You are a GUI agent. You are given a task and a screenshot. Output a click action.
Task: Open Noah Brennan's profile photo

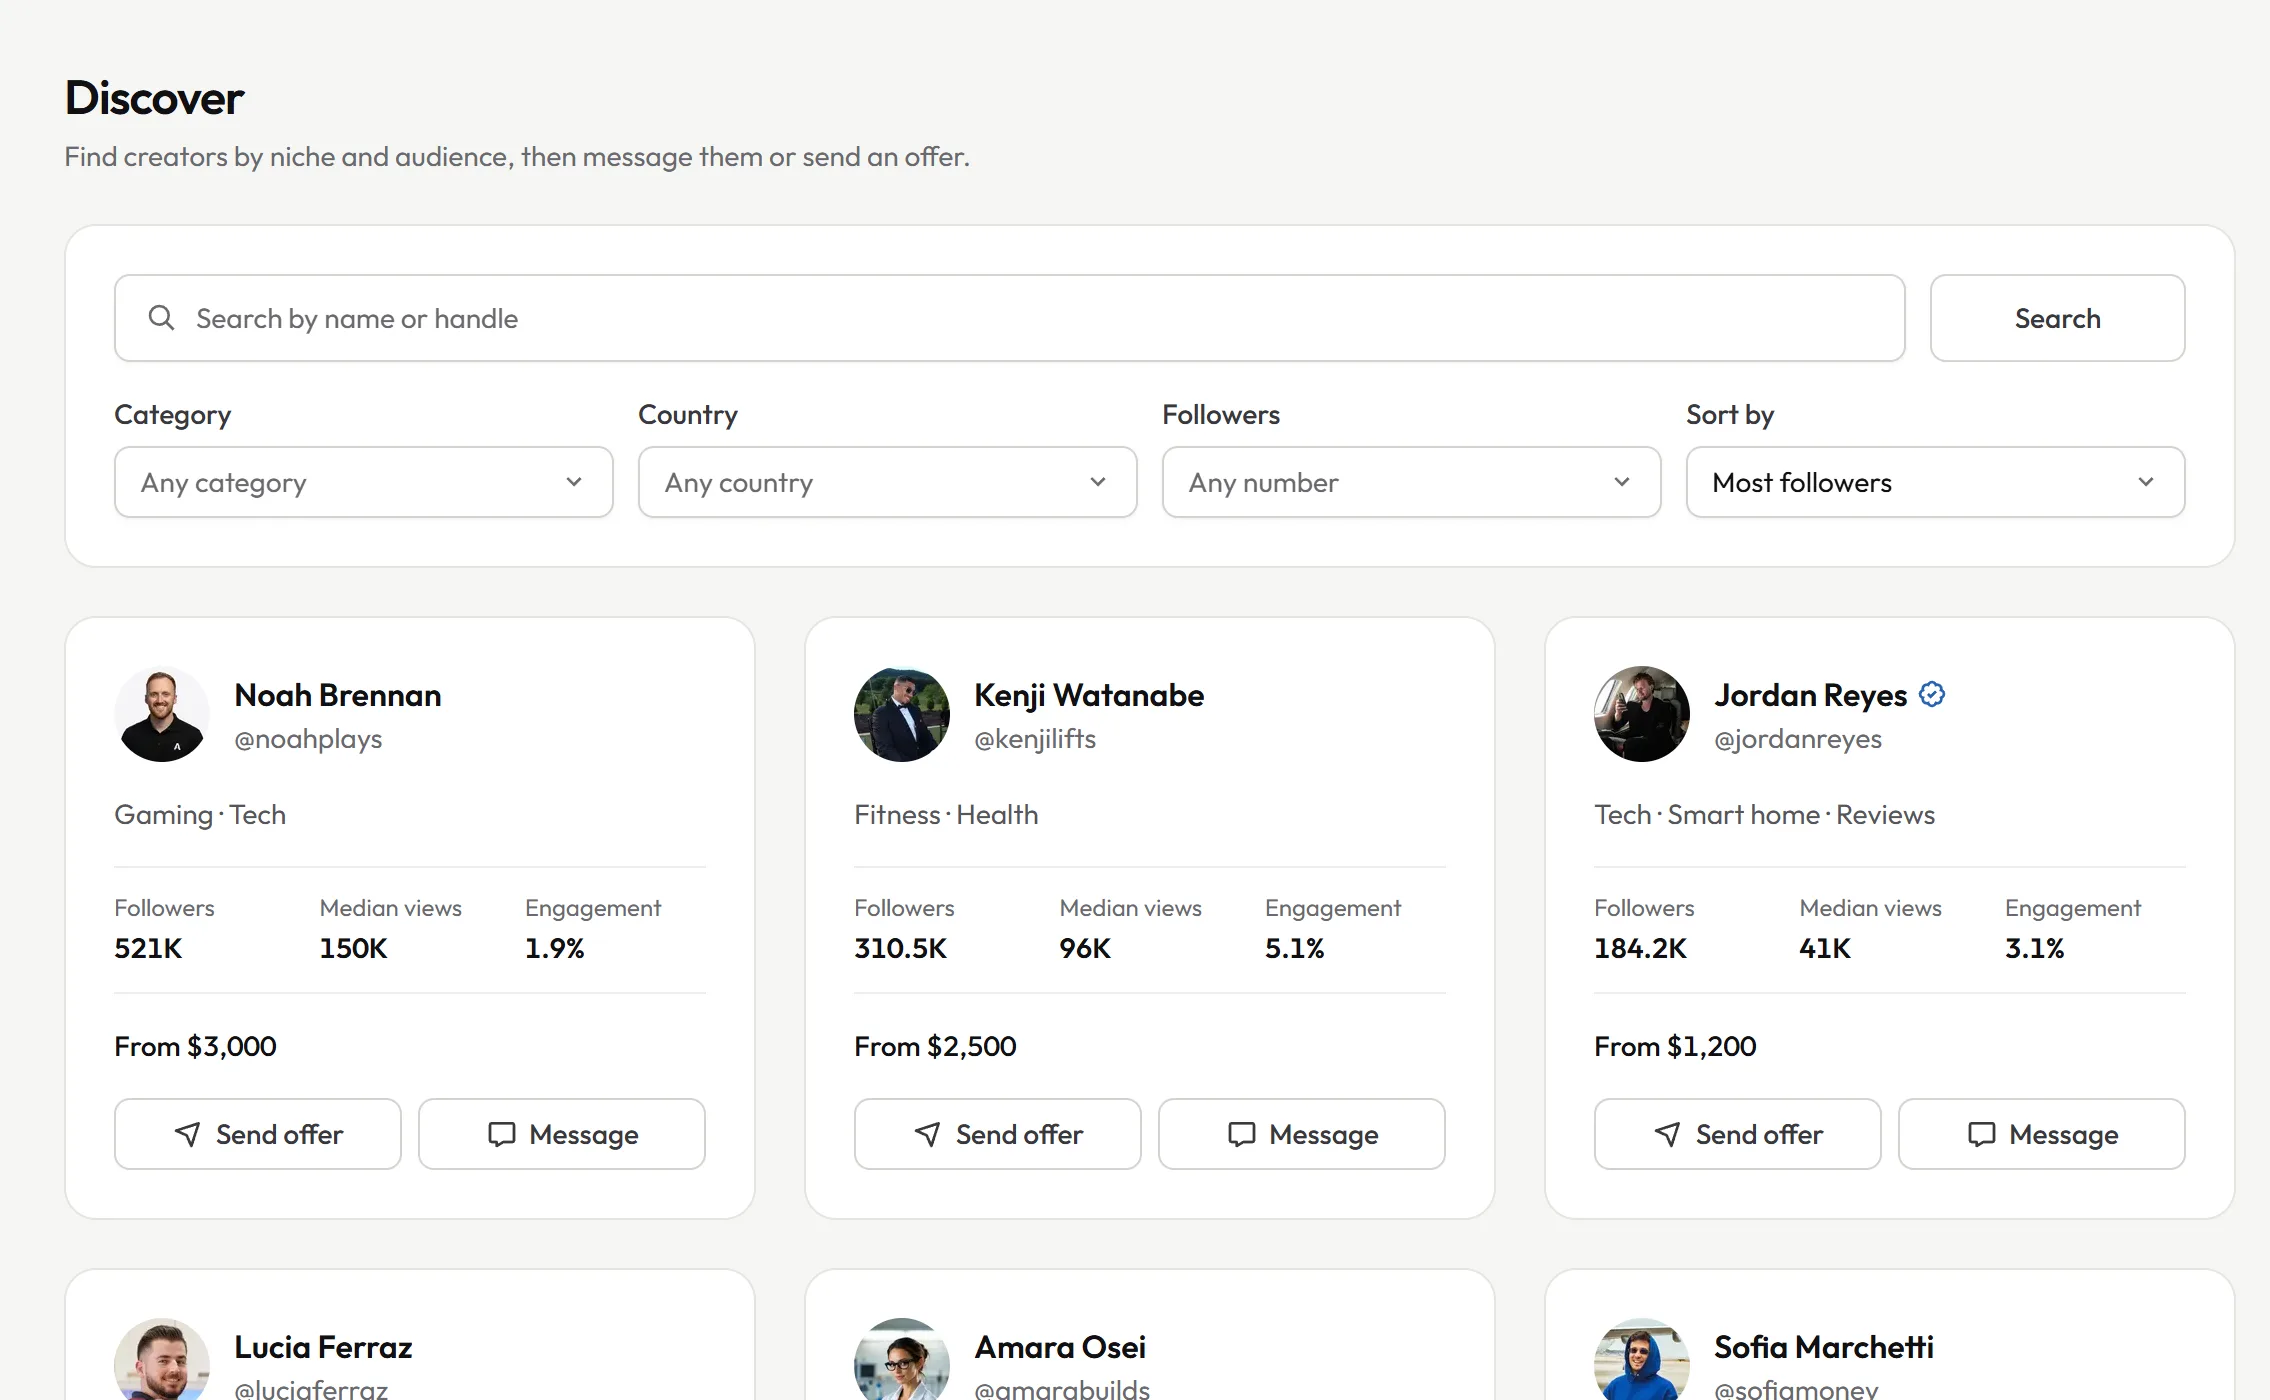pos(162,714)
